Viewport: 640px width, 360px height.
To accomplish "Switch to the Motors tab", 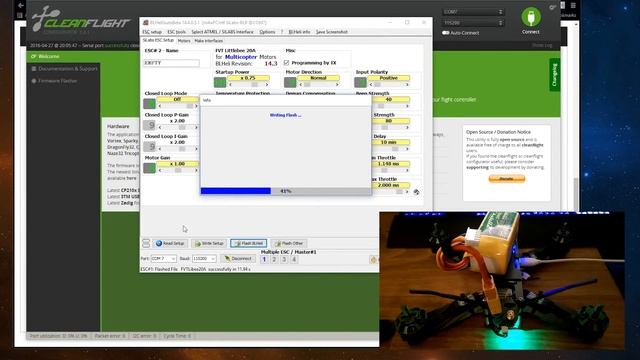I will [x=184, y=41].
